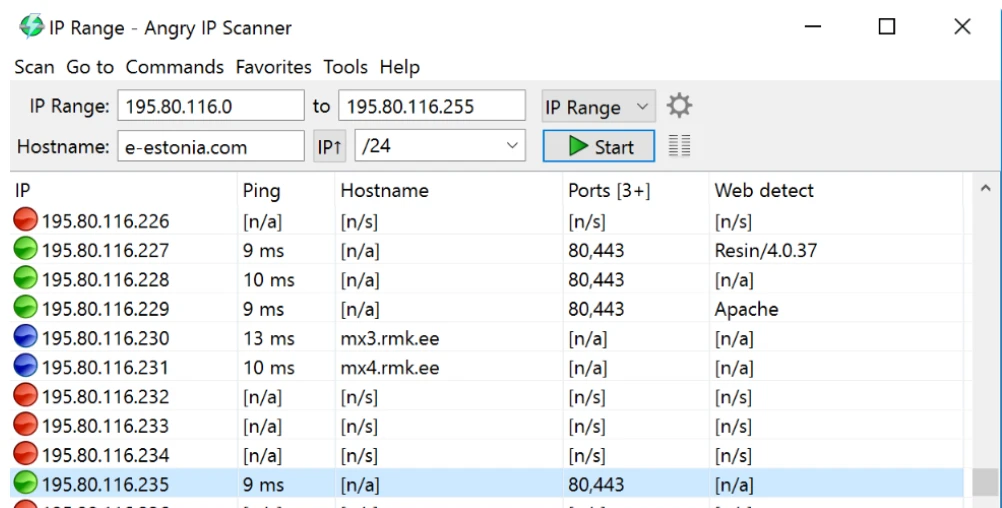Click the Hostname field e-estonia.com
Screen dimensions: 1002x508
pos(211,146)
